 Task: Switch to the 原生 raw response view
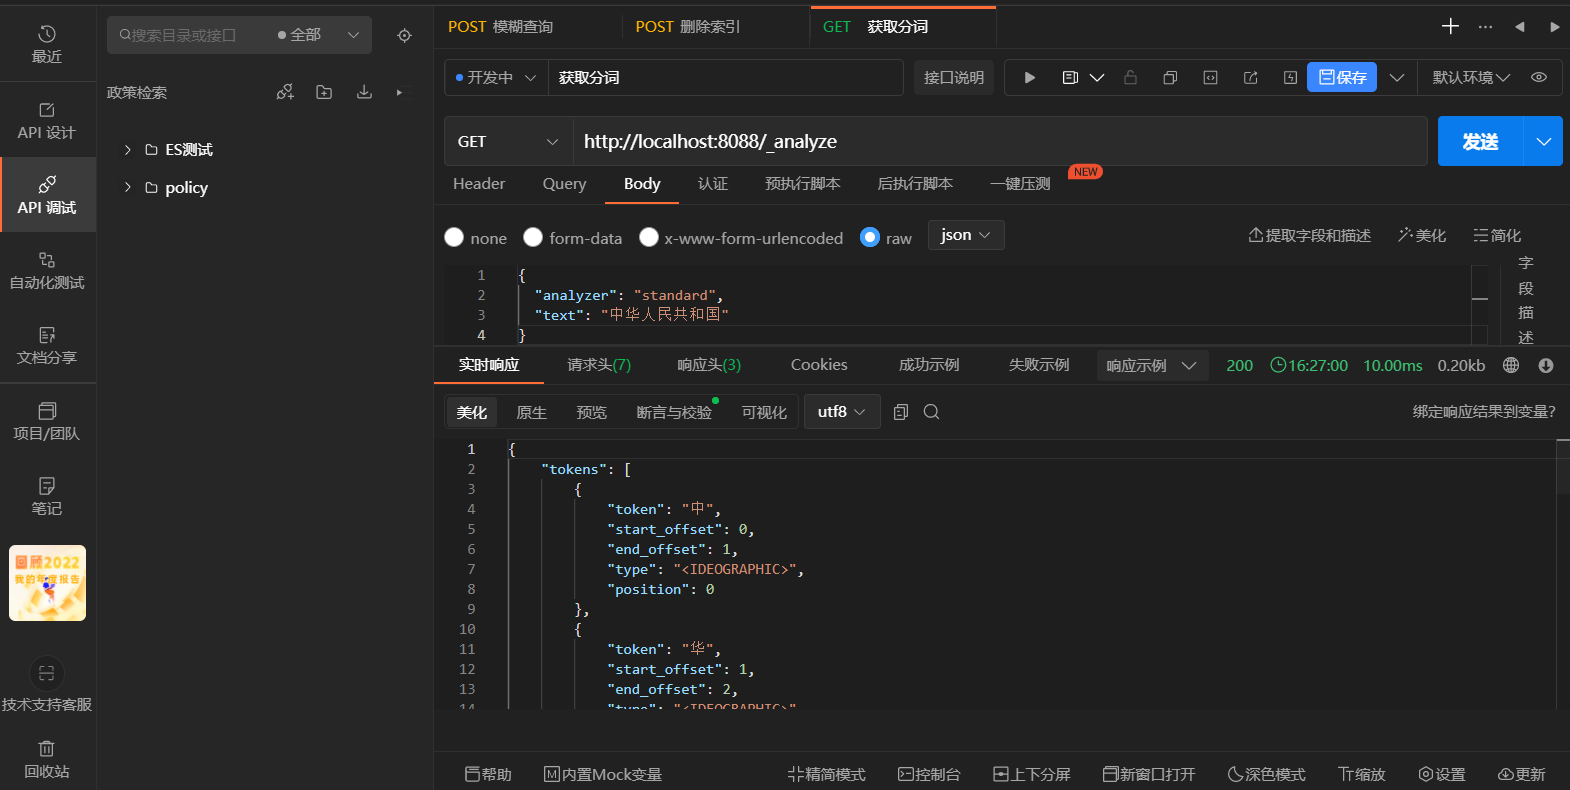[531, 412]
